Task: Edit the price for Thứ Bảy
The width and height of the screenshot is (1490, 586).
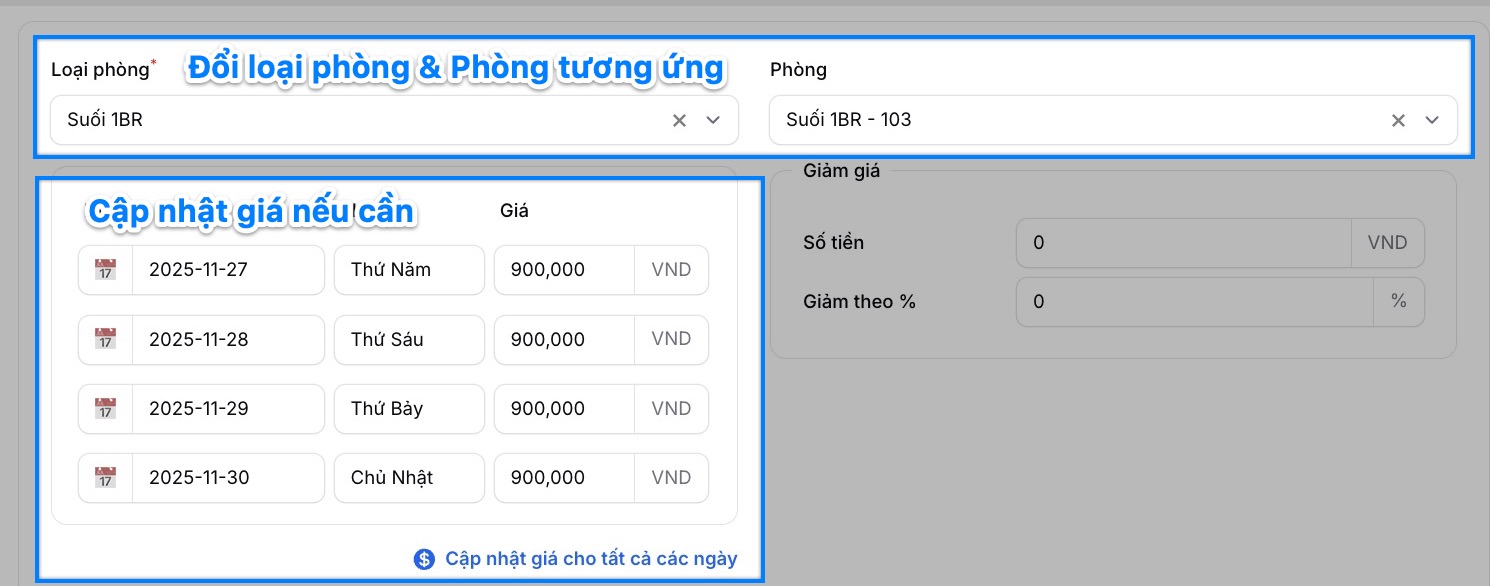Action: [564, 409]
